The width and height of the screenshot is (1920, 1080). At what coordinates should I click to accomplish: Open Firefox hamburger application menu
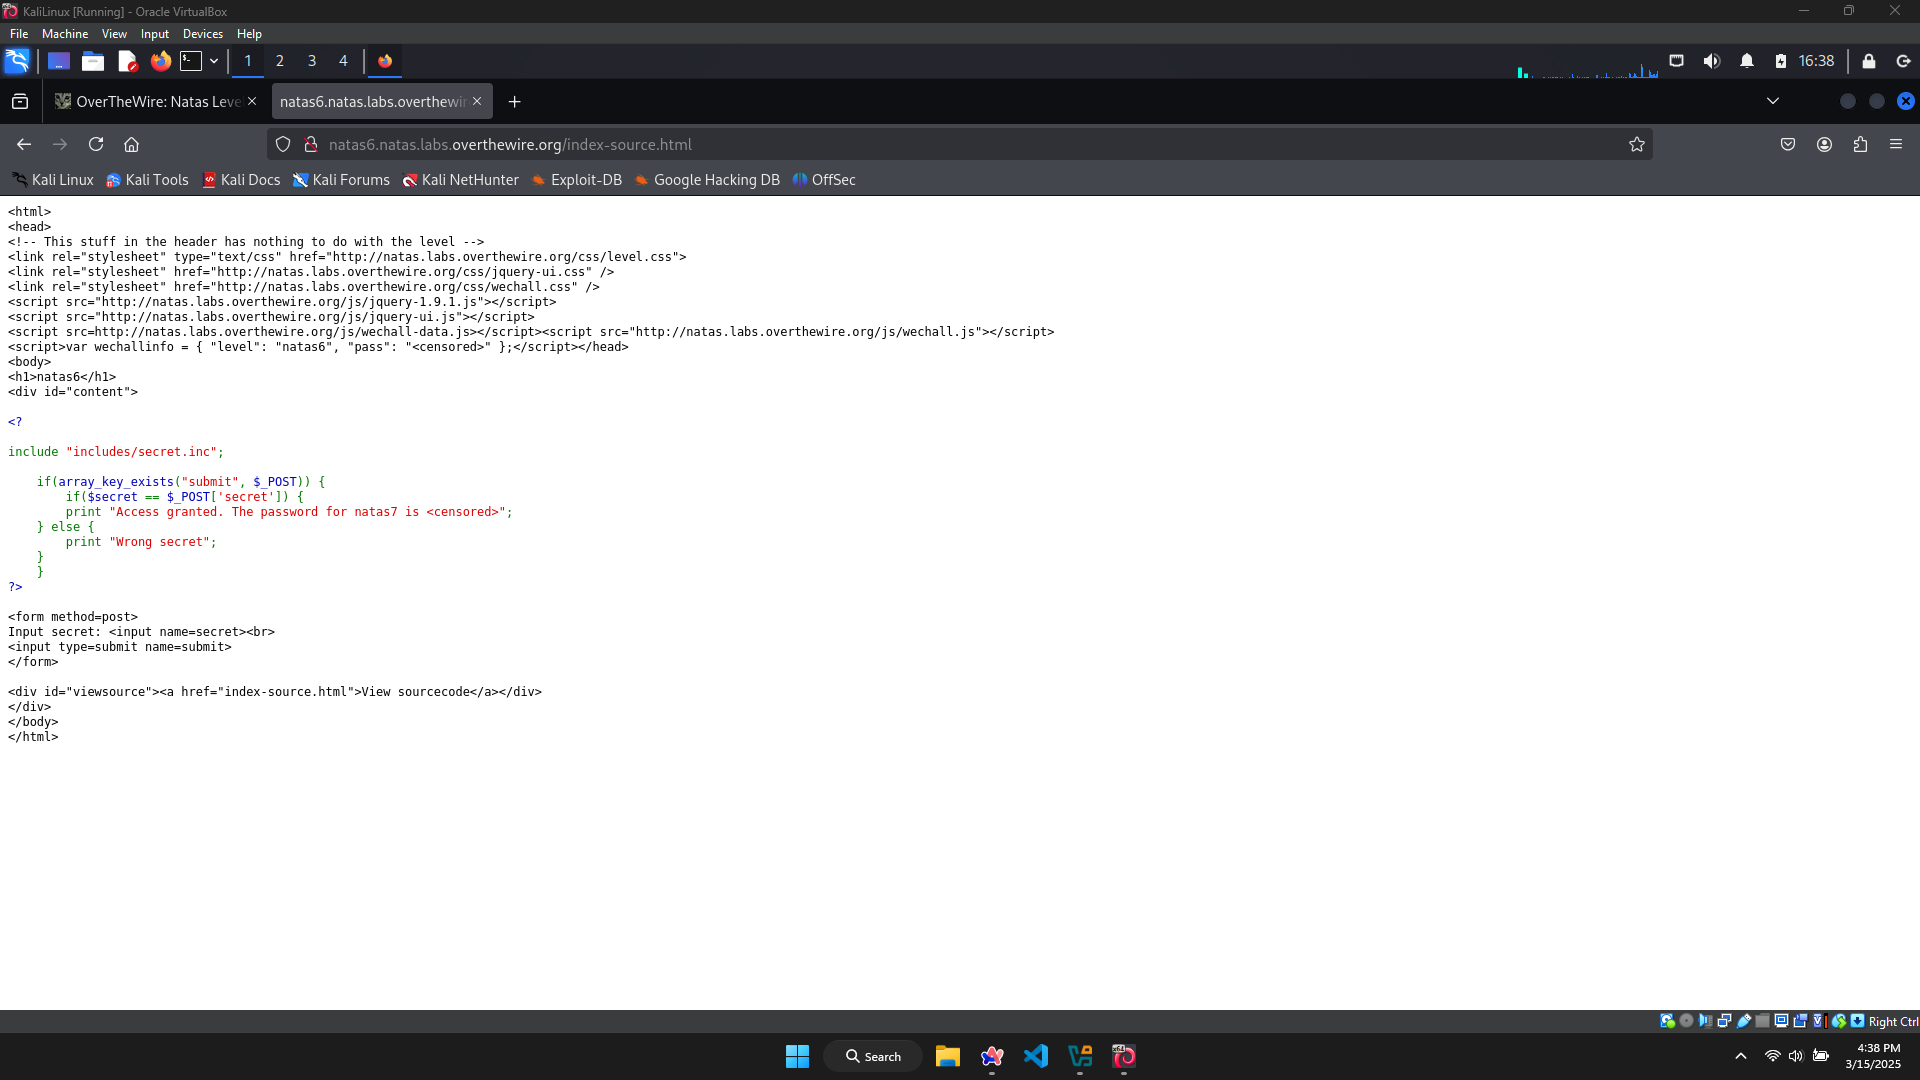pyautogui.click(x=1896, y=144)
